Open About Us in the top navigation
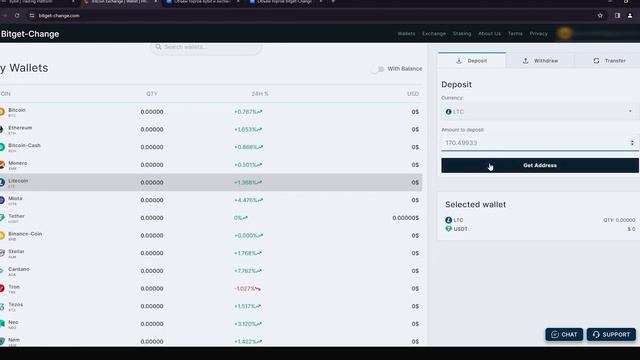This screenshot has width=640, height=360. [489, 33]
